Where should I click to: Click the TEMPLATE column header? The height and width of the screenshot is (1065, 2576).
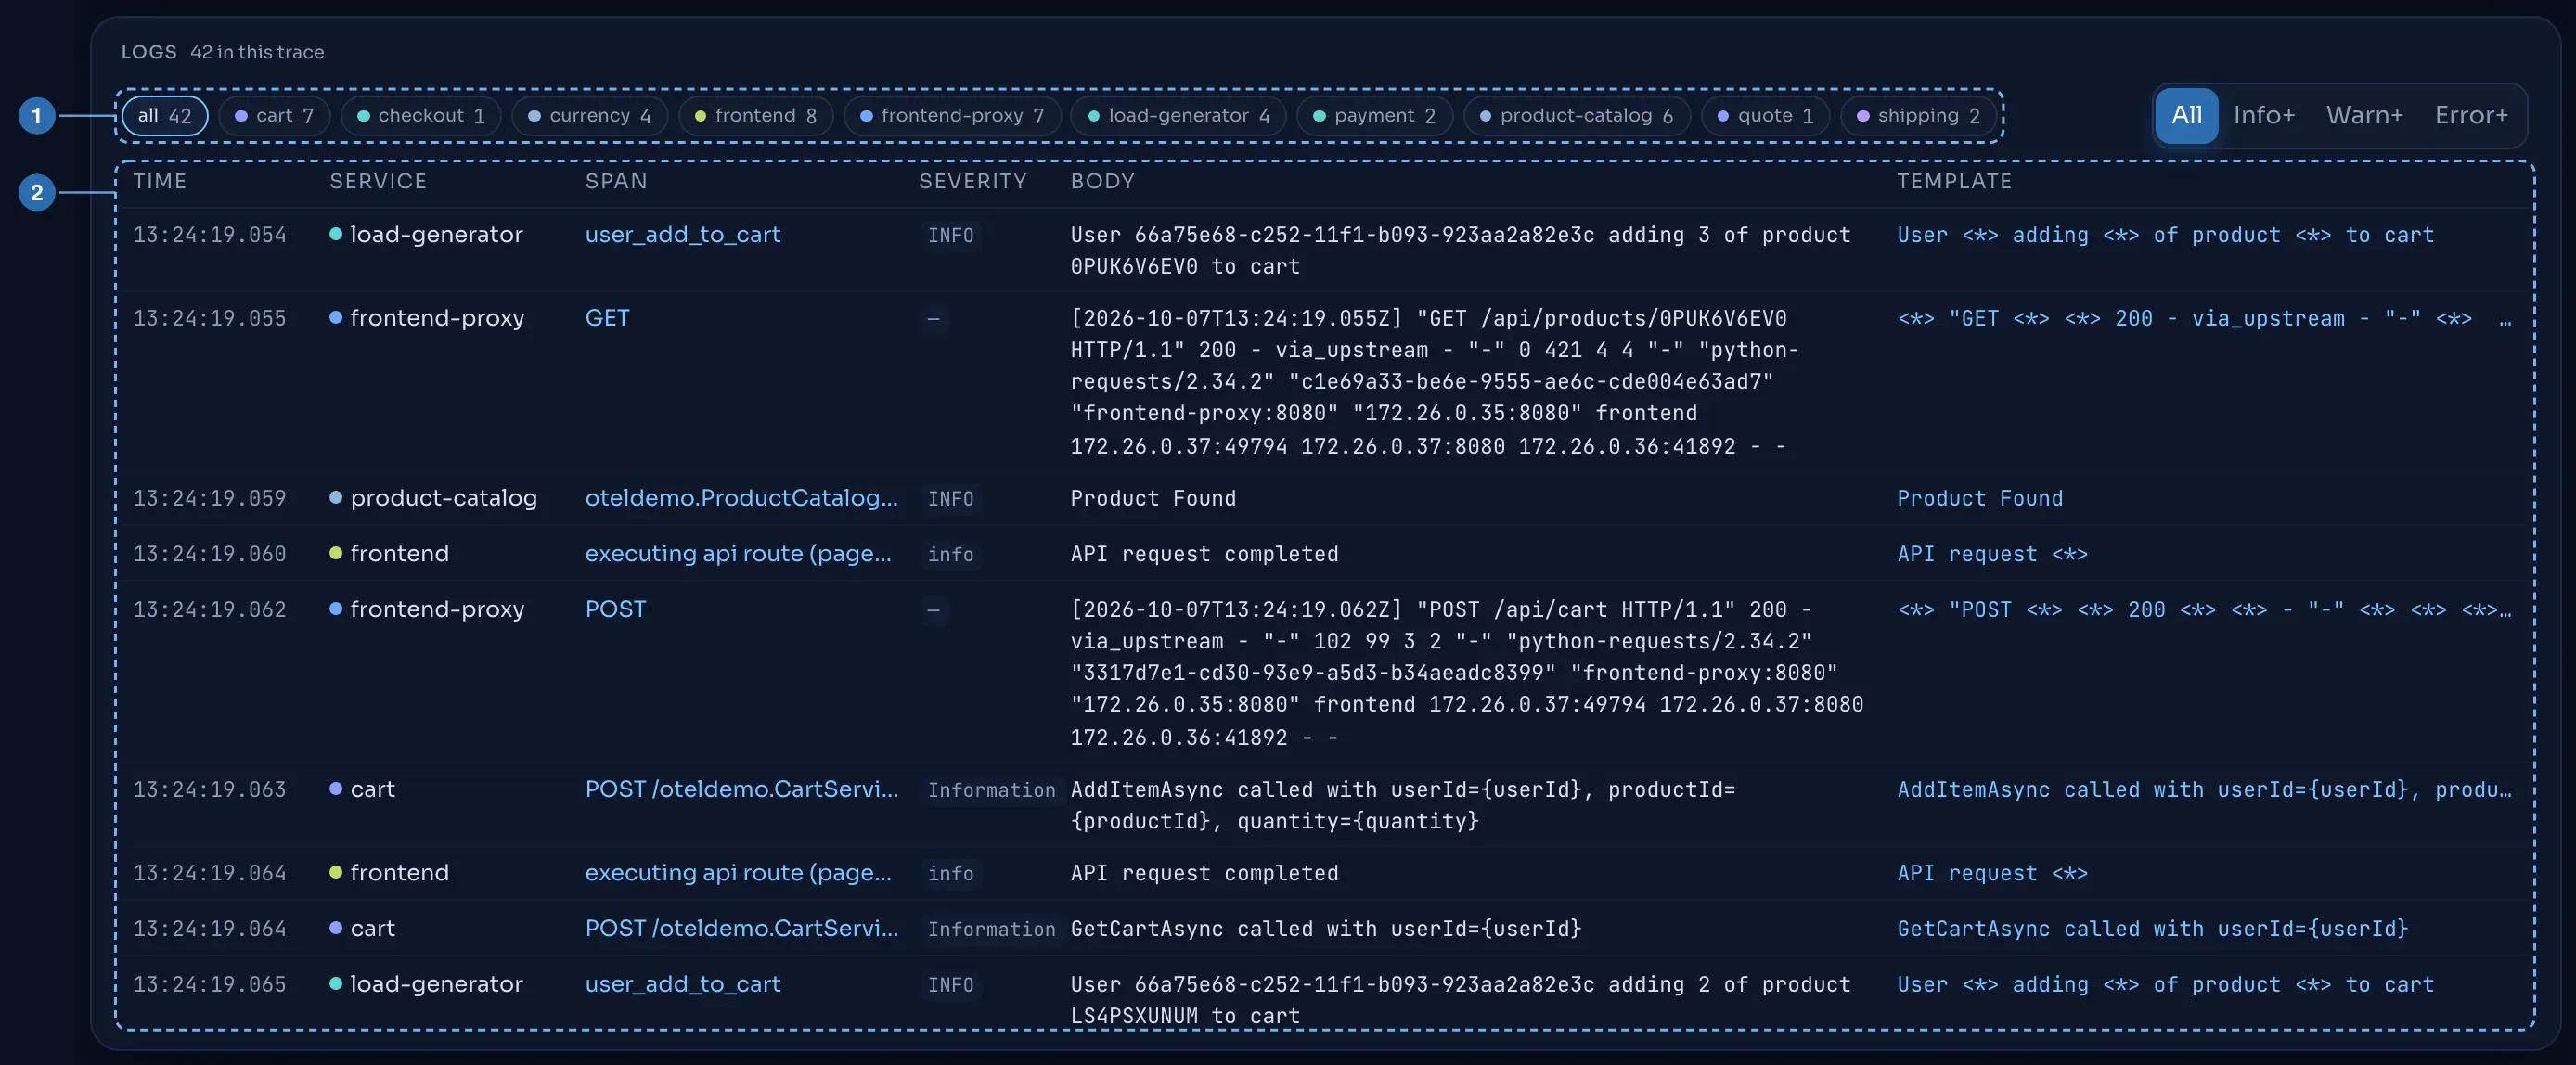click(1954, 181)
